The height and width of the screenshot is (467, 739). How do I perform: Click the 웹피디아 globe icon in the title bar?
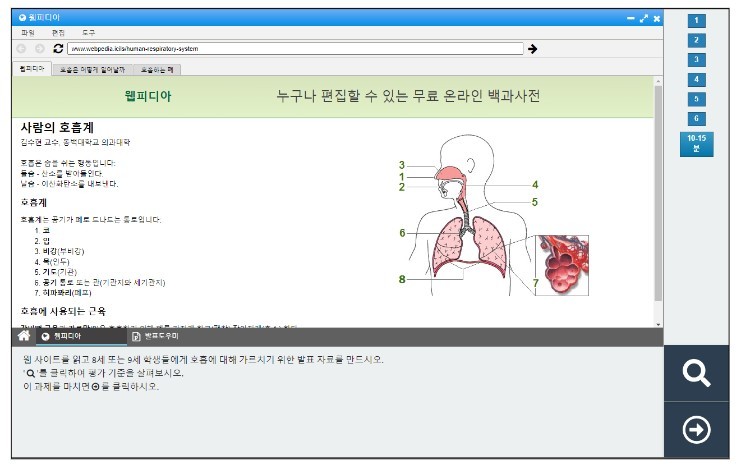(22, 18)
